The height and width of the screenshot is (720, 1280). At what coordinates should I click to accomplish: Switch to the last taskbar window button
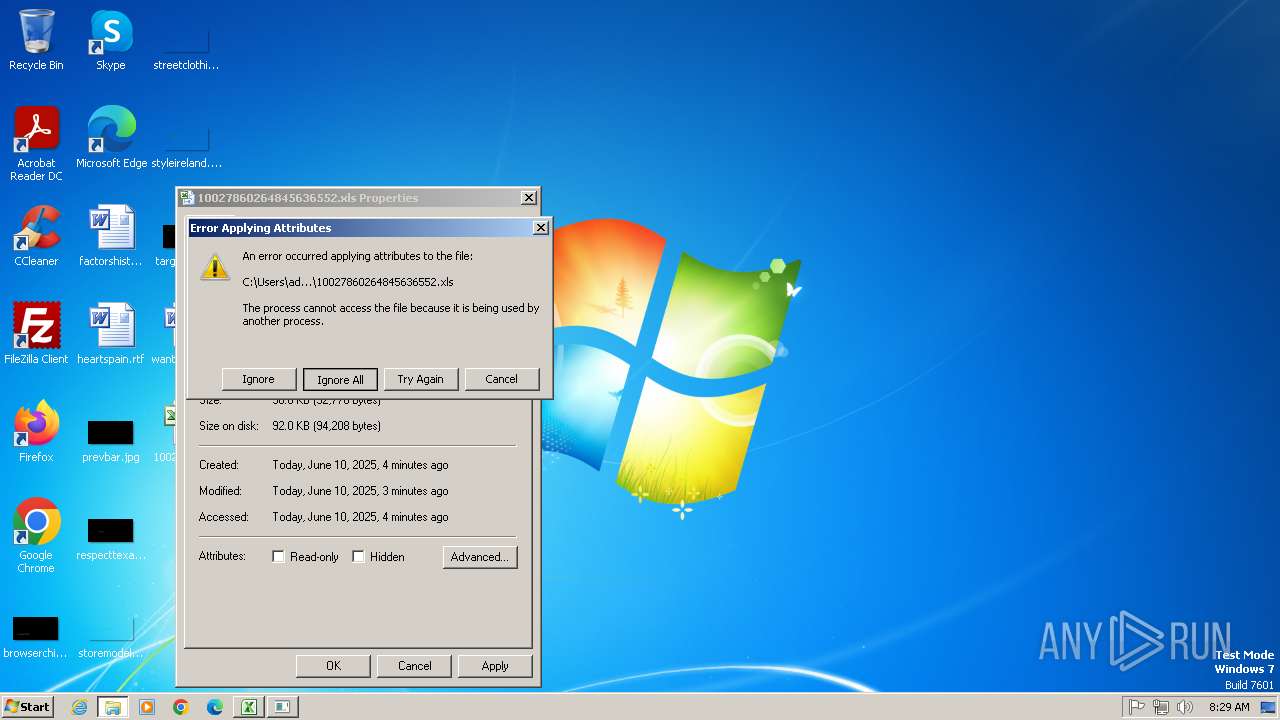tap(283, 707)
